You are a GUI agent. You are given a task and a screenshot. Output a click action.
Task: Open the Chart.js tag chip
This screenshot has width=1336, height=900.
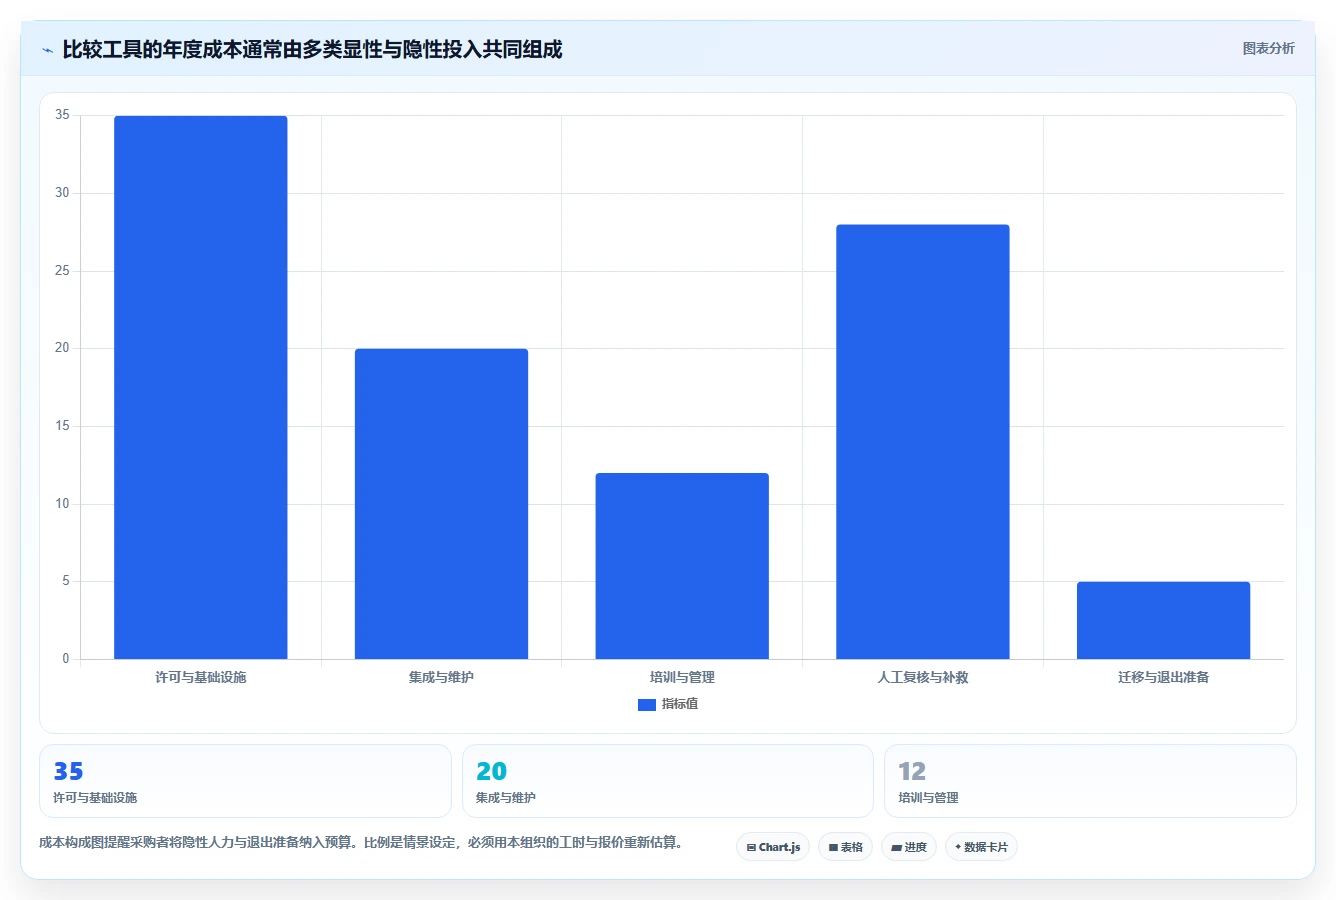click(773, 847)
